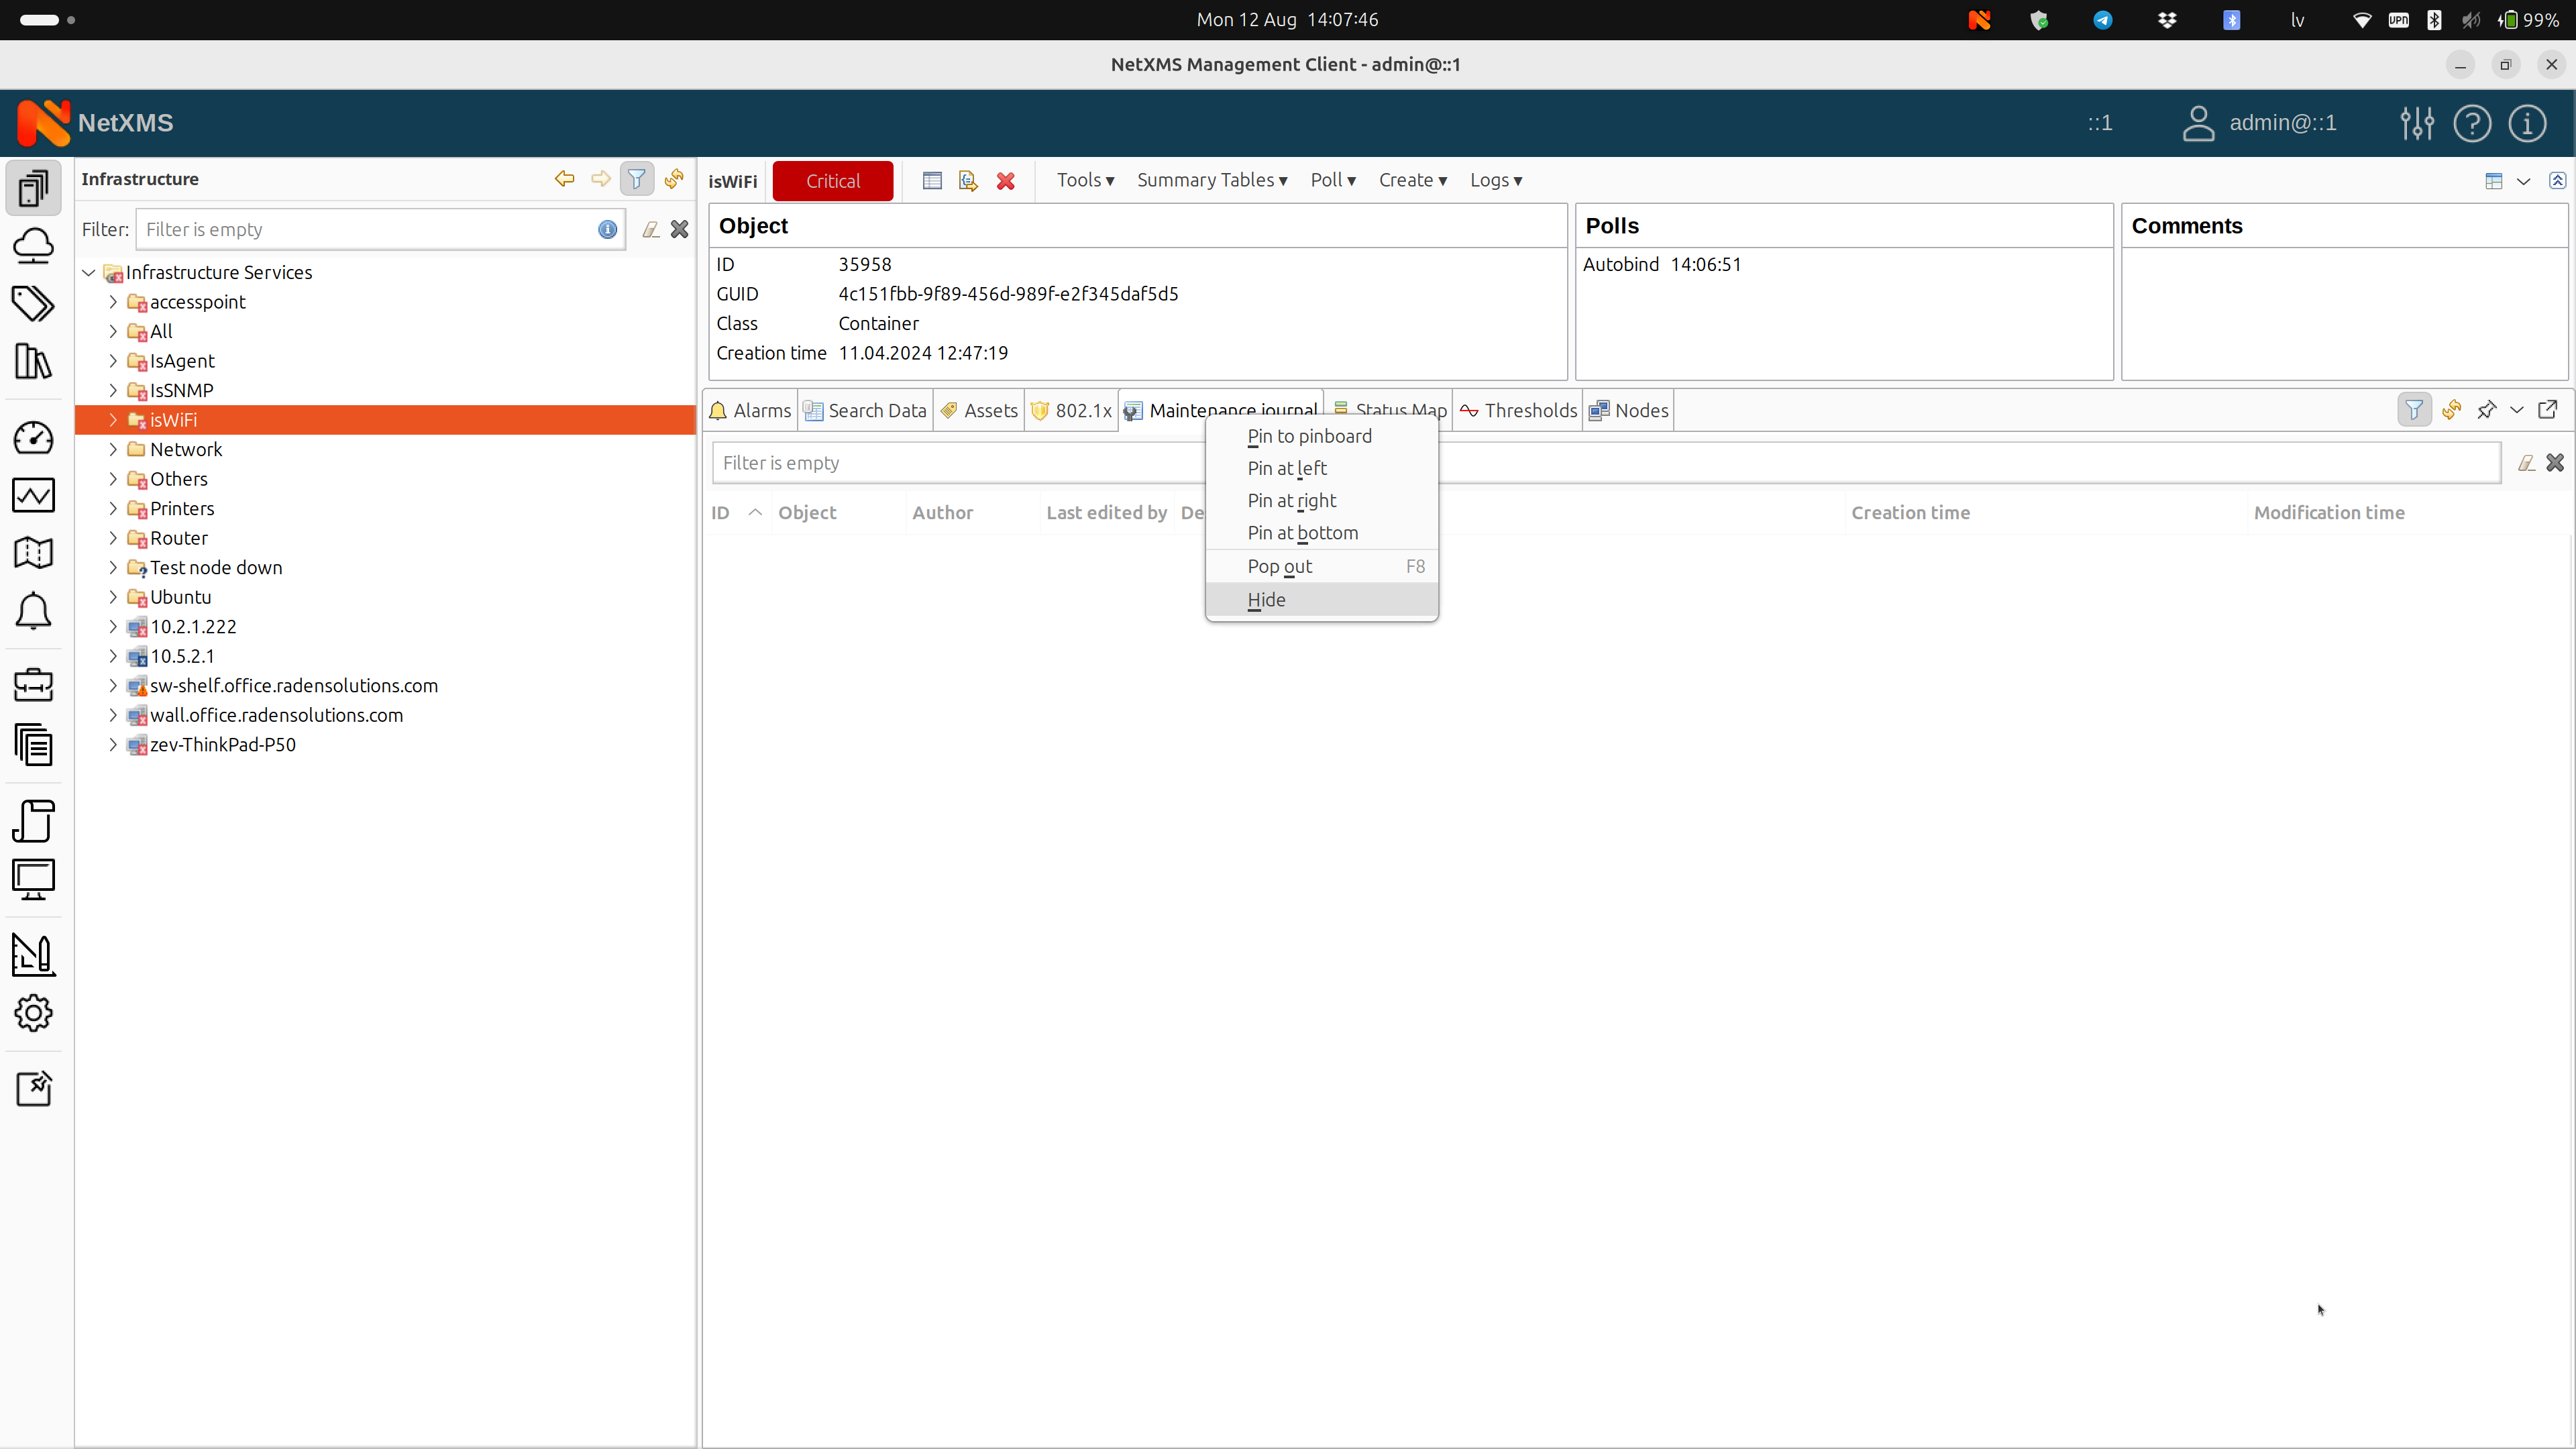The width and height of the screenshot is (2576, 1449).
Task: Click the Pin to pinboard option
Action: [1309, 435]
